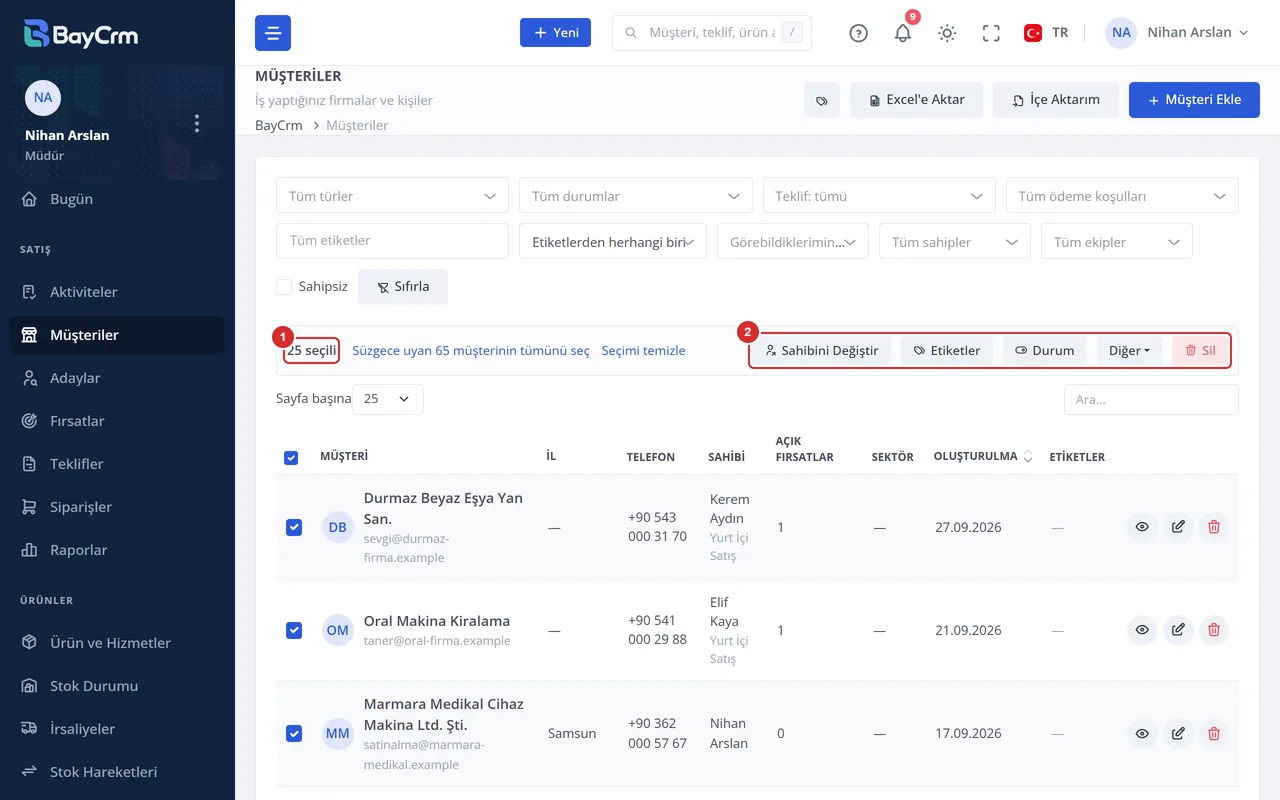Image resolution: width=1280 pixels, height=800 pixels.
Task: View Oral Makina Kiralama details
Action: [1142, 630]
